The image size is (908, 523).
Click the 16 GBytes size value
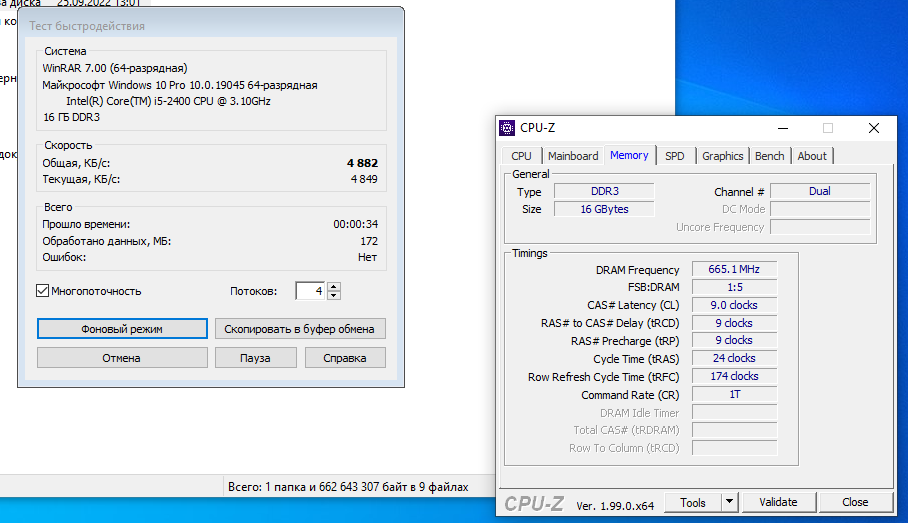(x=605, y=209)
